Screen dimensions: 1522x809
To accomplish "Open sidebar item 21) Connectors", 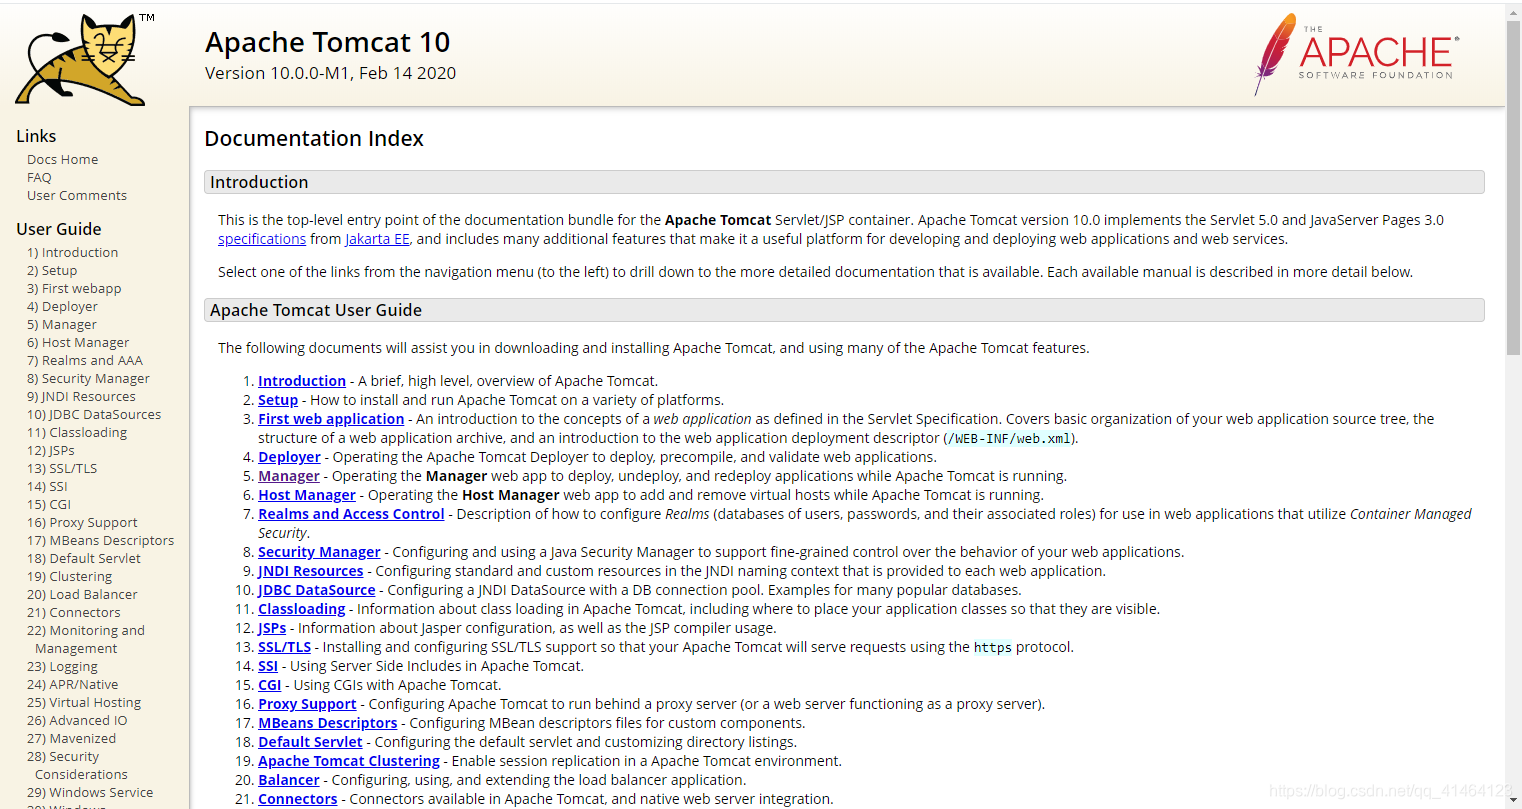I will pyautogui.click(x=74, y=612).
